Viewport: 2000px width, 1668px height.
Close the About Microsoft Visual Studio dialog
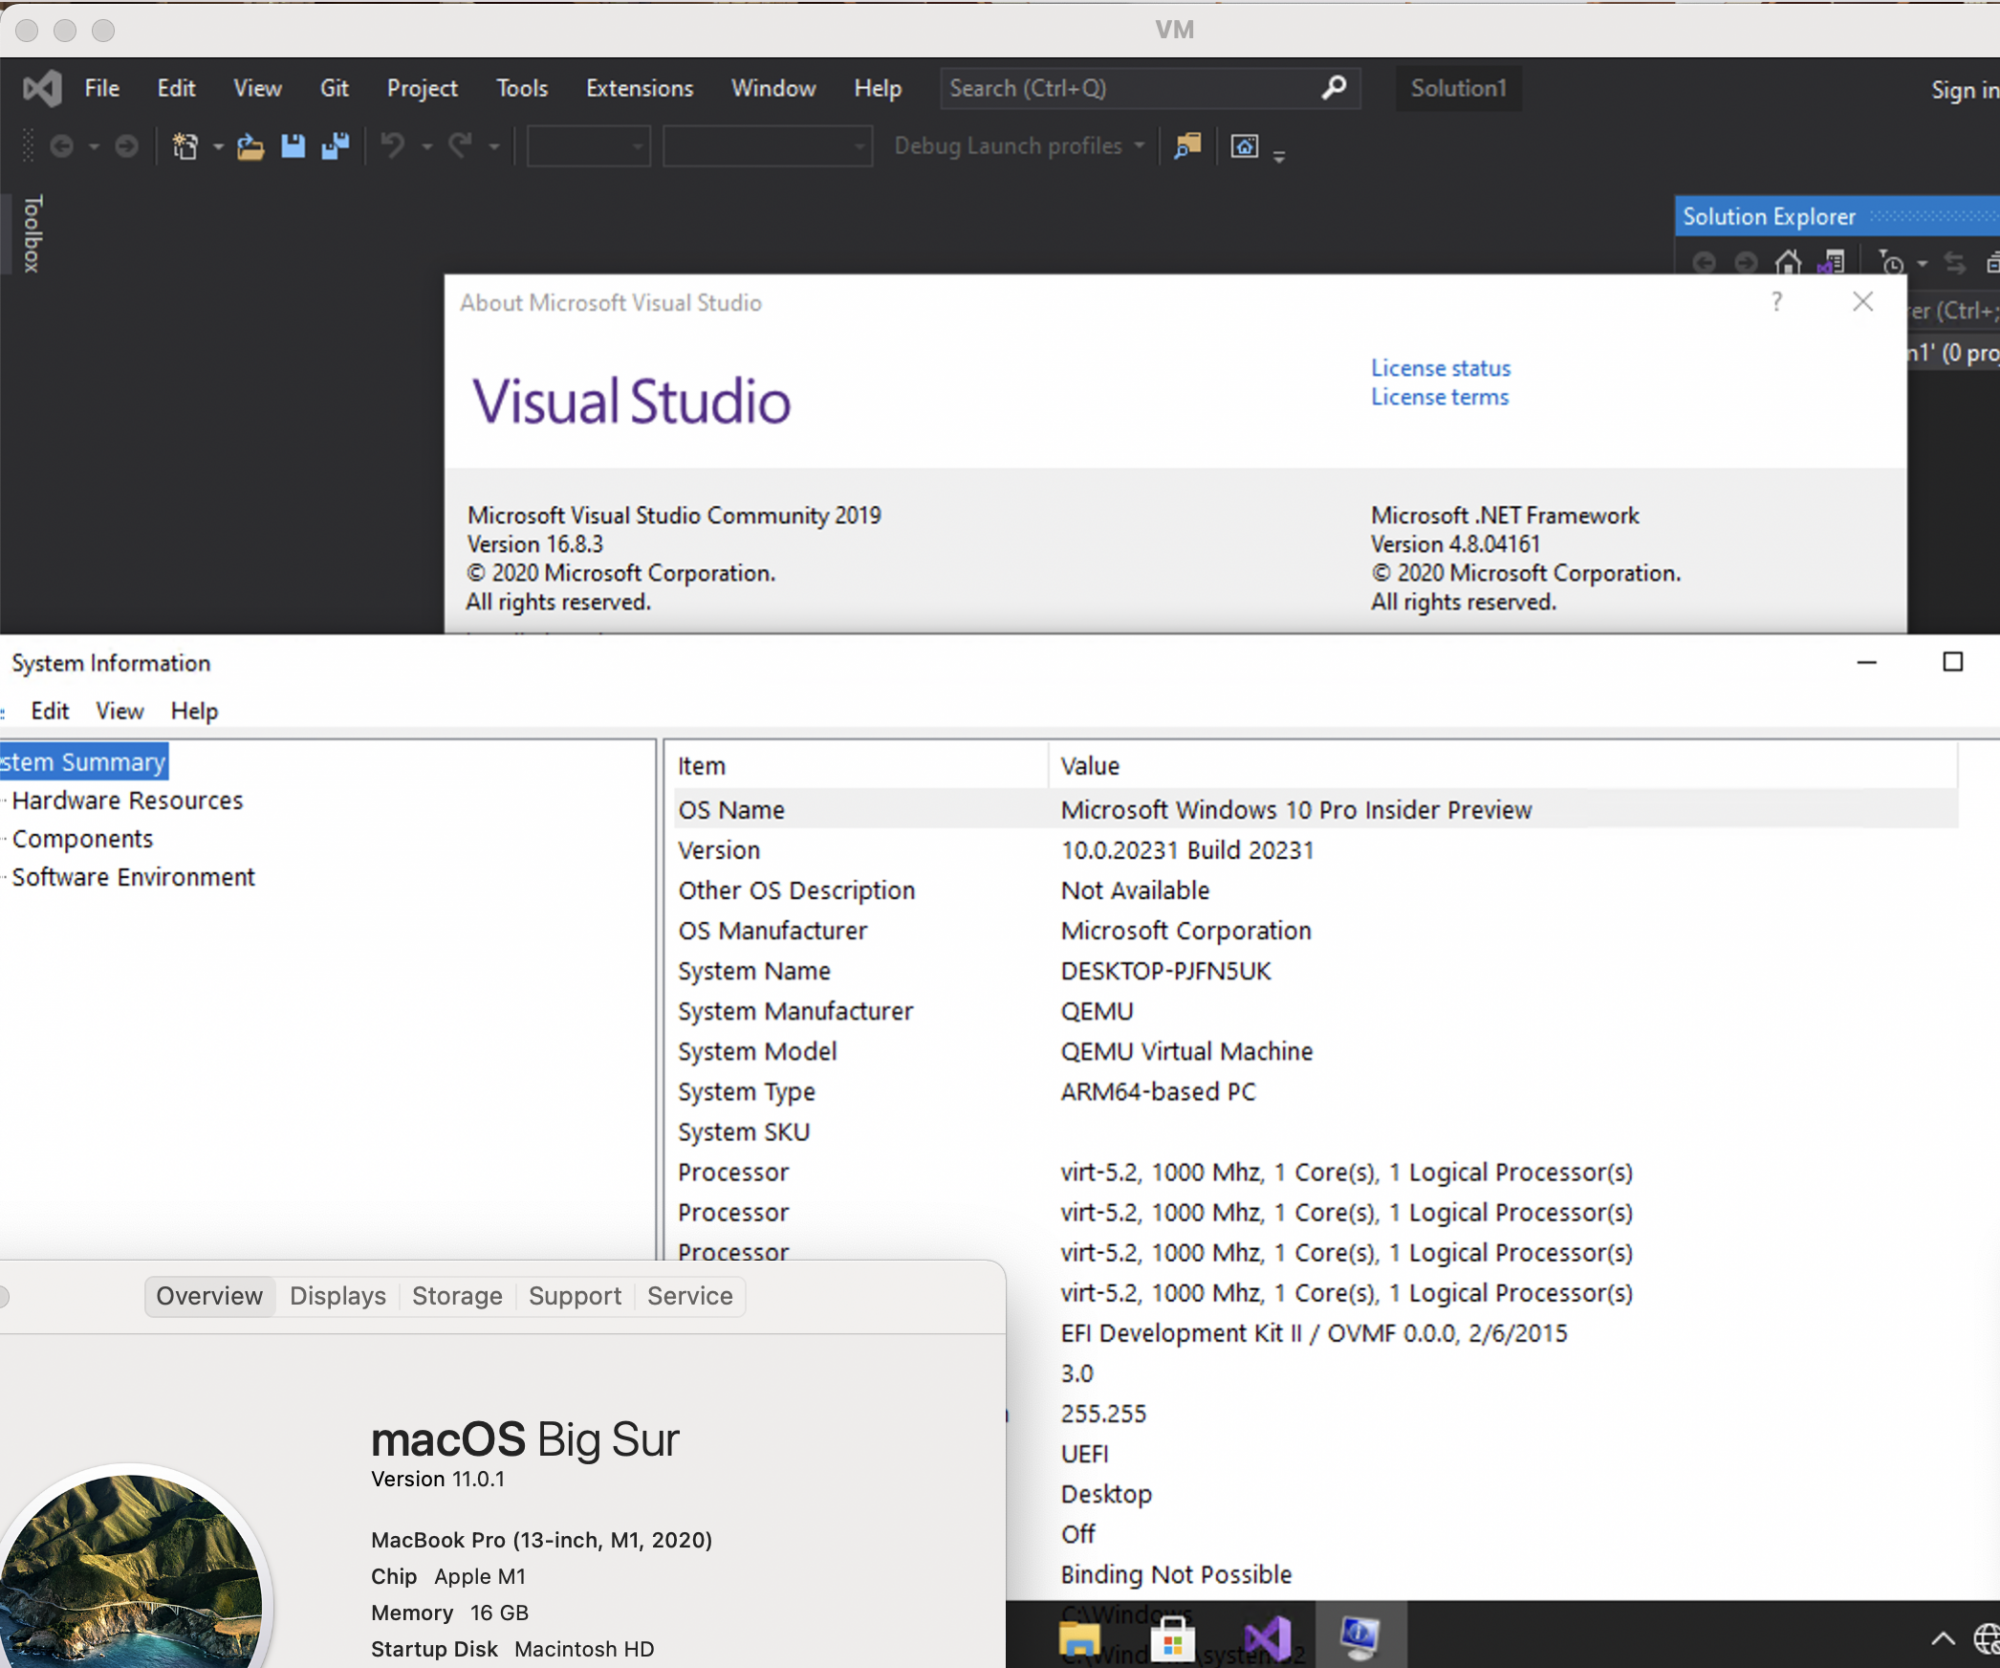coord(1862,301)
